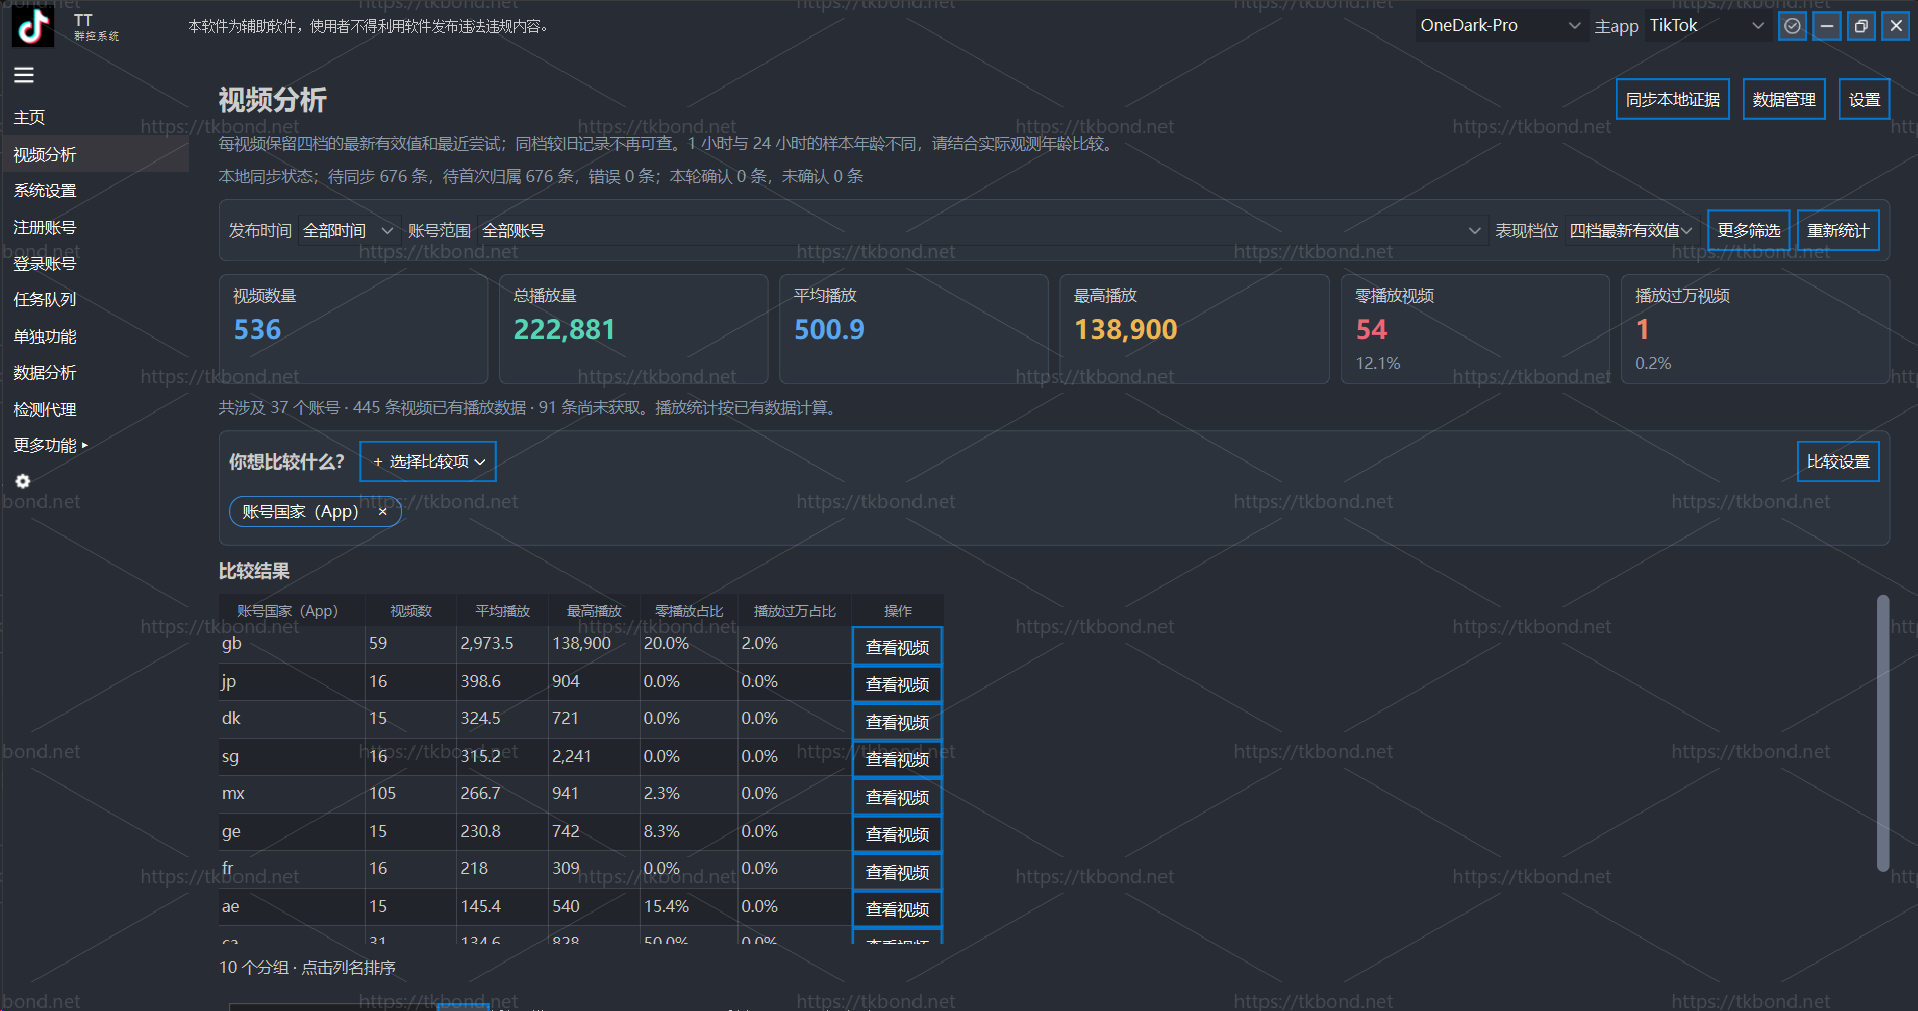Image resolution: width=1918 pixels, height=1011 pixels.
Task: Click 查看视频 for the gb row
Action: pyautogui.click(x=897, y=647)
